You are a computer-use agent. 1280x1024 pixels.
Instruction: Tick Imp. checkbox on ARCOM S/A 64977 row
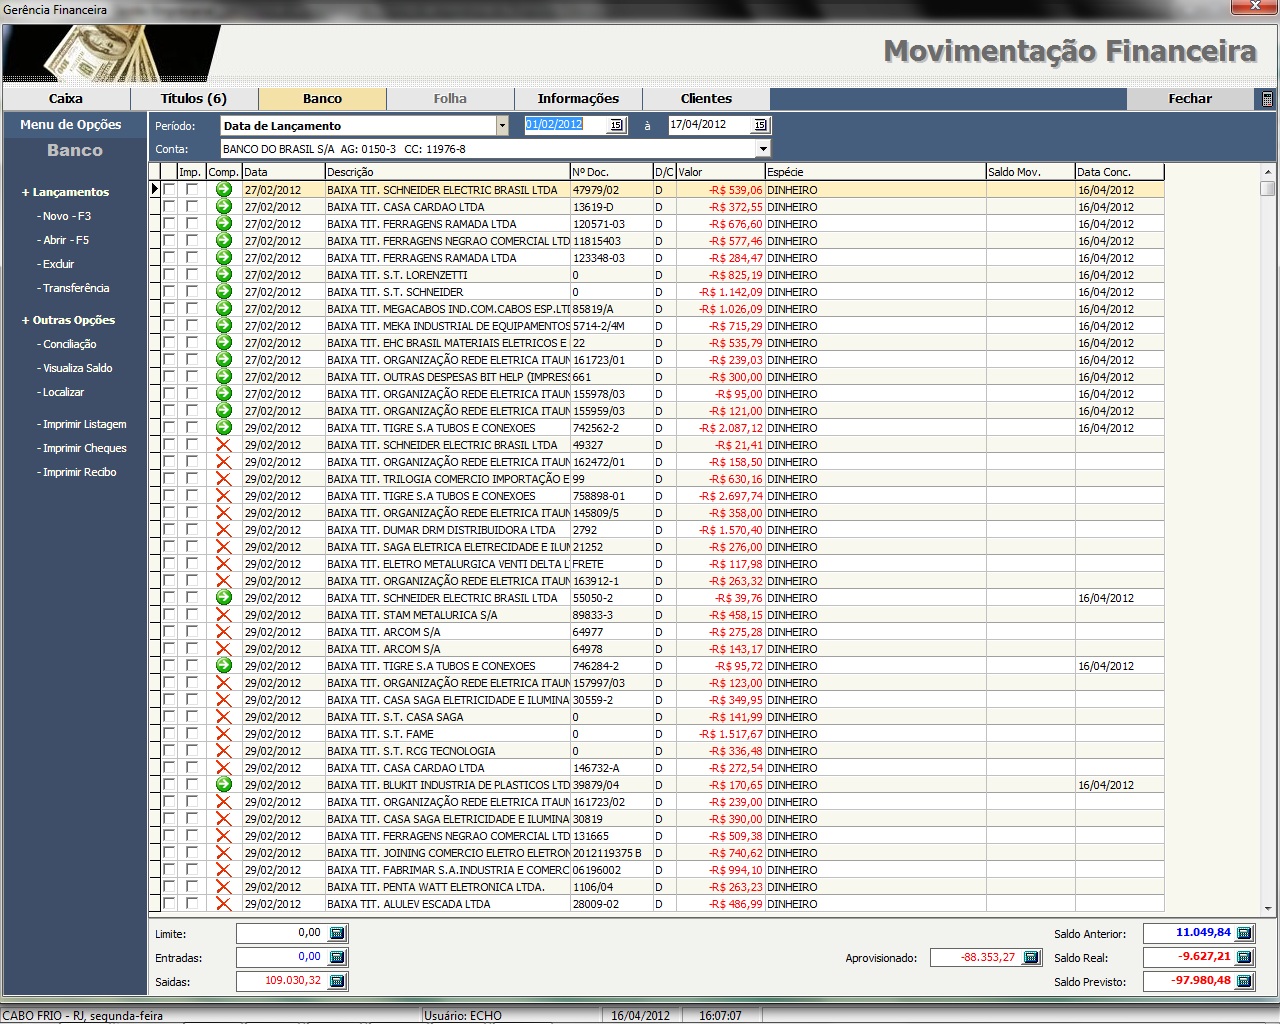click(191, 631)
